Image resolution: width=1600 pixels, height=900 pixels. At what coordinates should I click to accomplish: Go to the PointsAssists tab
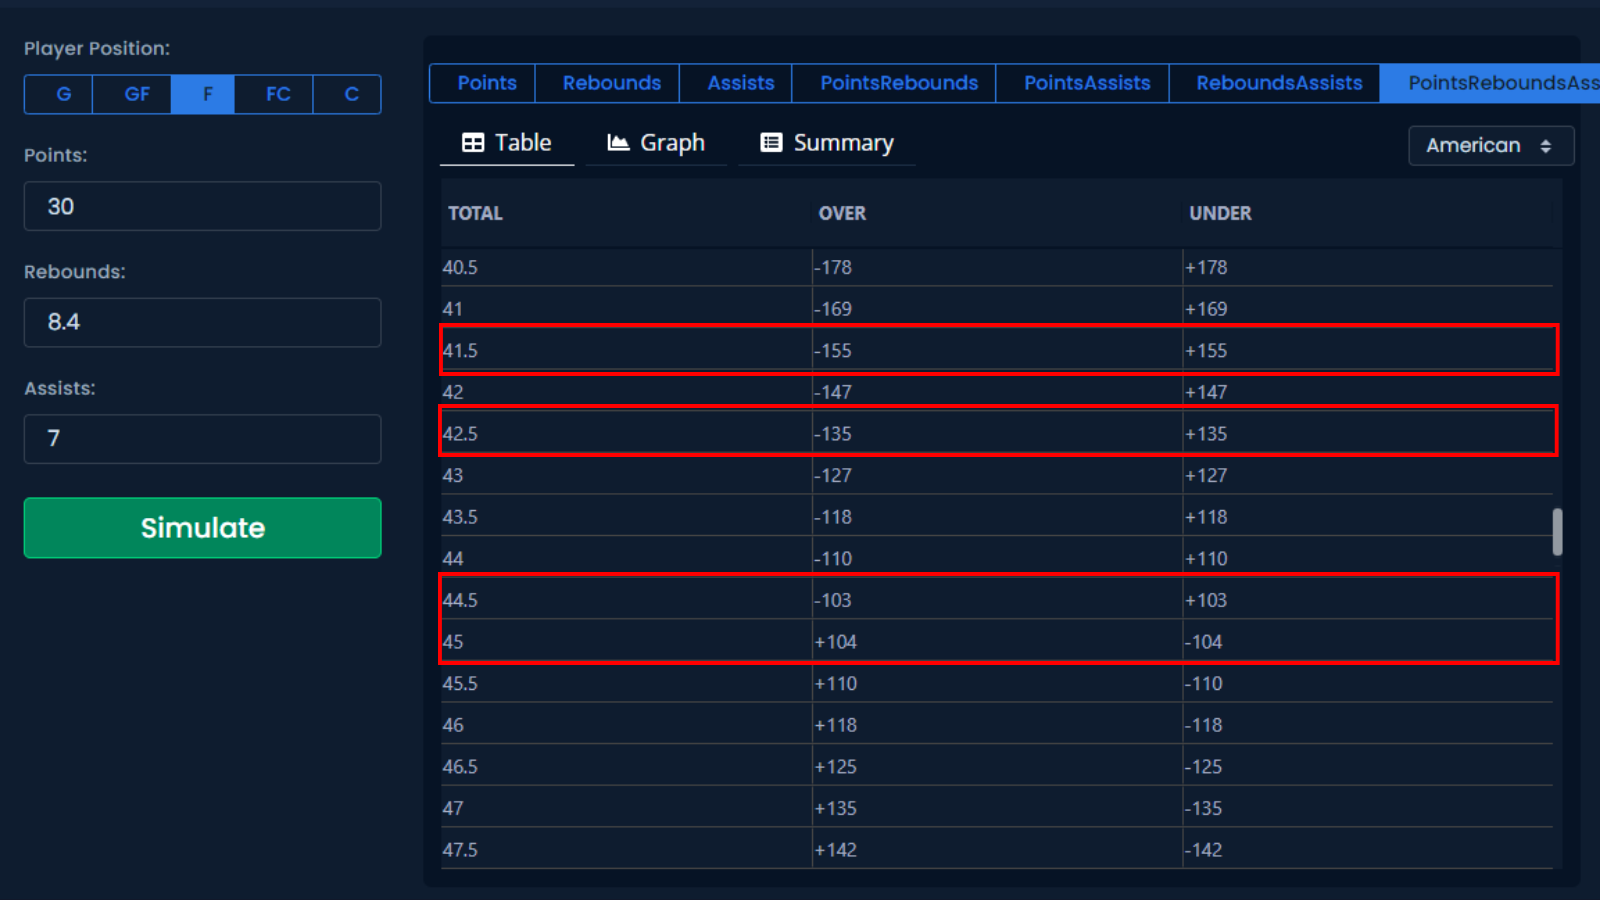1086,83
